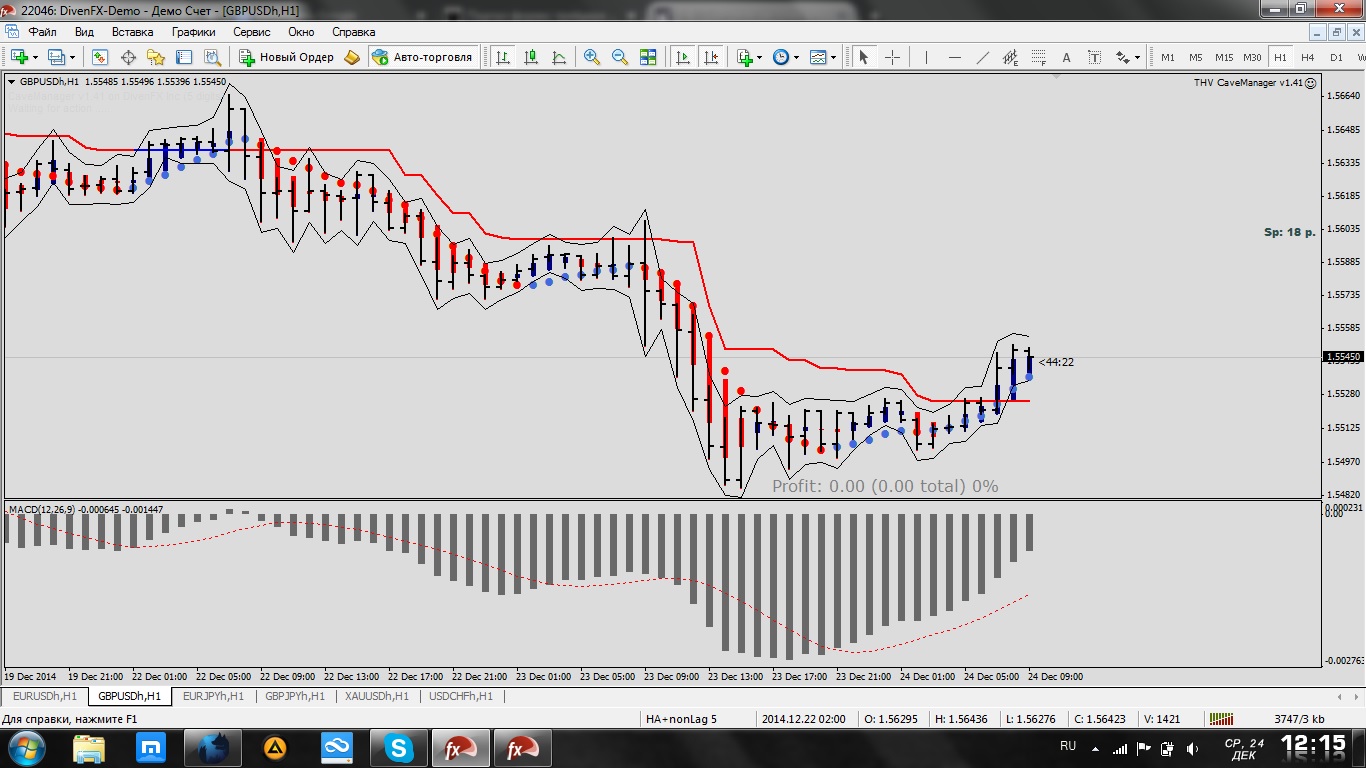1366x768 pixels.
Task: Select the Horizontal Line drawing tool
Action: (954, 57)
